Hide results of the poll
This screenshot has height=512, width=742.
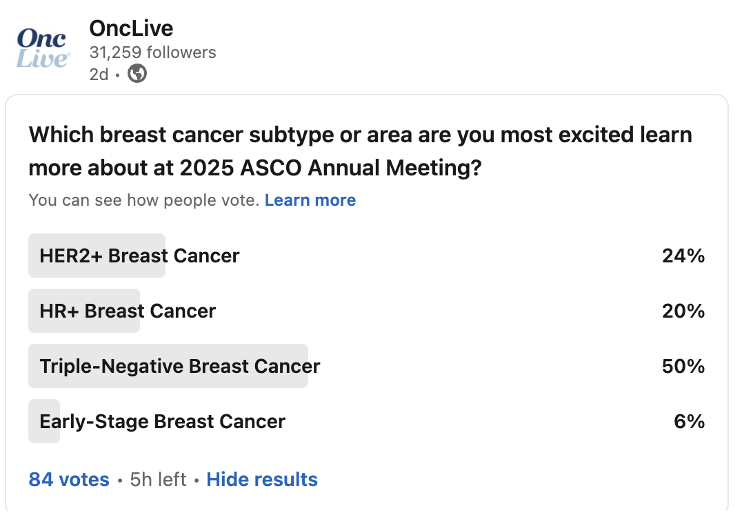[262, 479]
